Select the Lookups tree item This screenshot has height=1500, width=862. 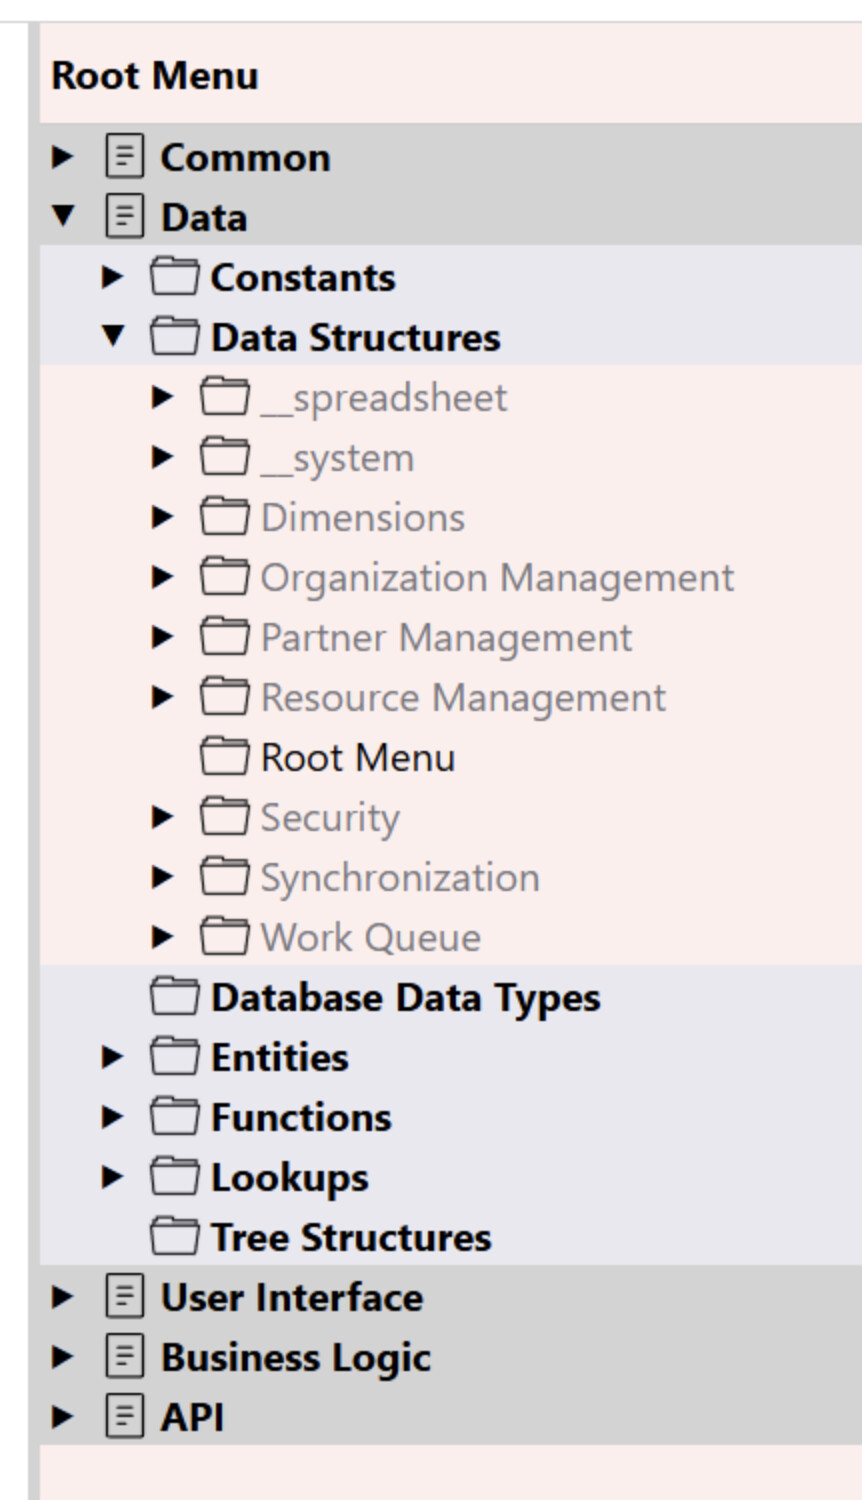pyautogui.click(x=290, y=1177)
